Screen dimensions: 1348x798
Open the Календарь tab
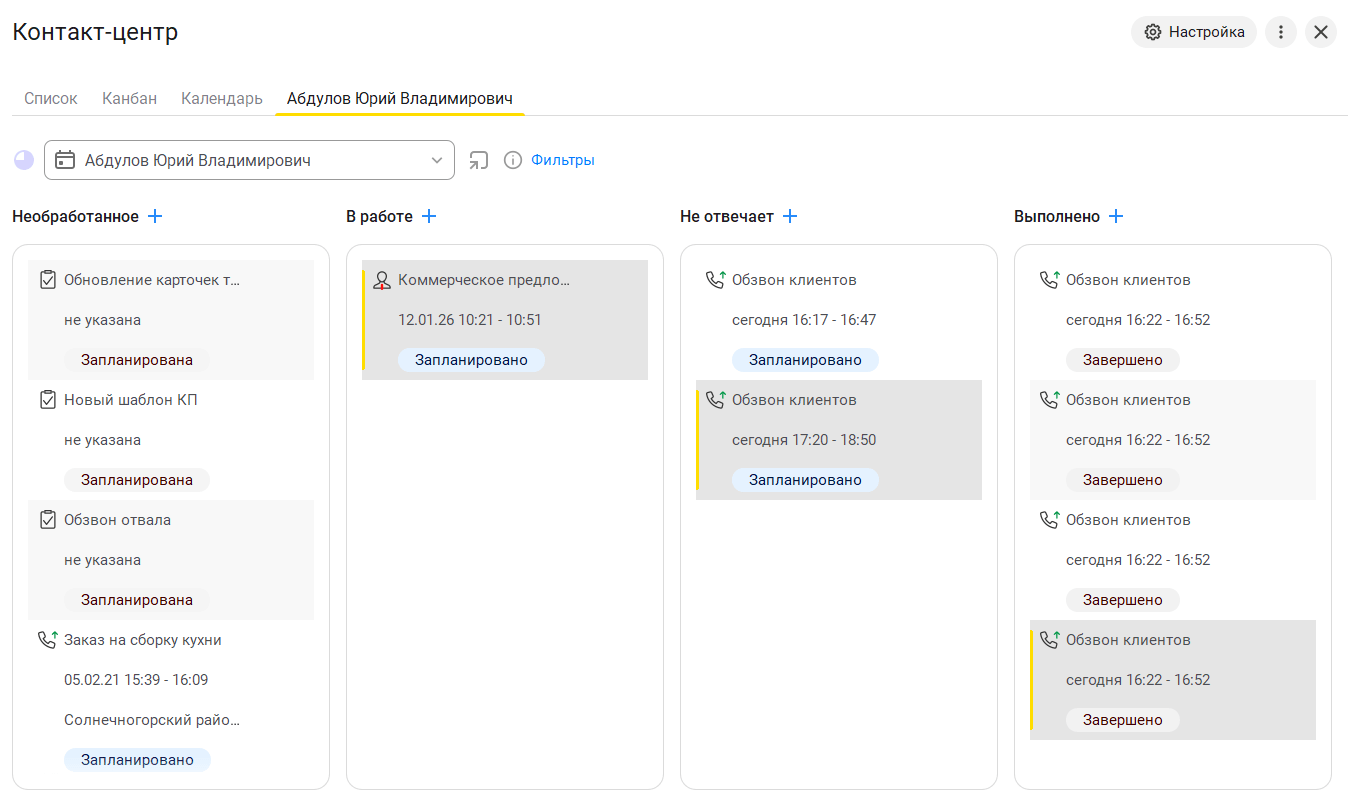[x=221, y=98]
